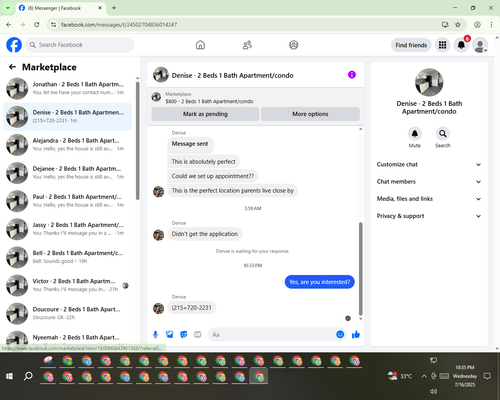Open the volume speaker tray icon
Image resolution: width=500 pixels, height=400 pixels.
(433, 391)
